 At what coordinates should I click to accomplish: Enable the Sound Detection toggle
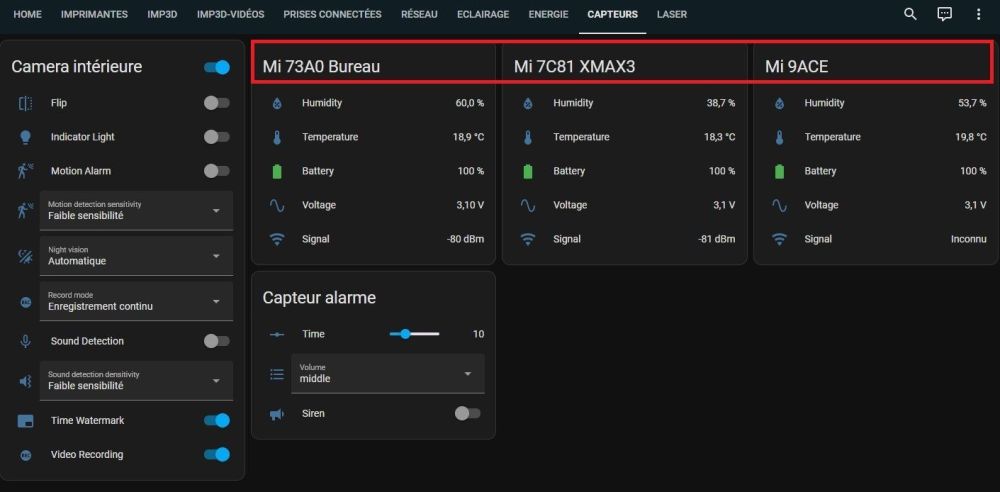[x=217, y=341]
